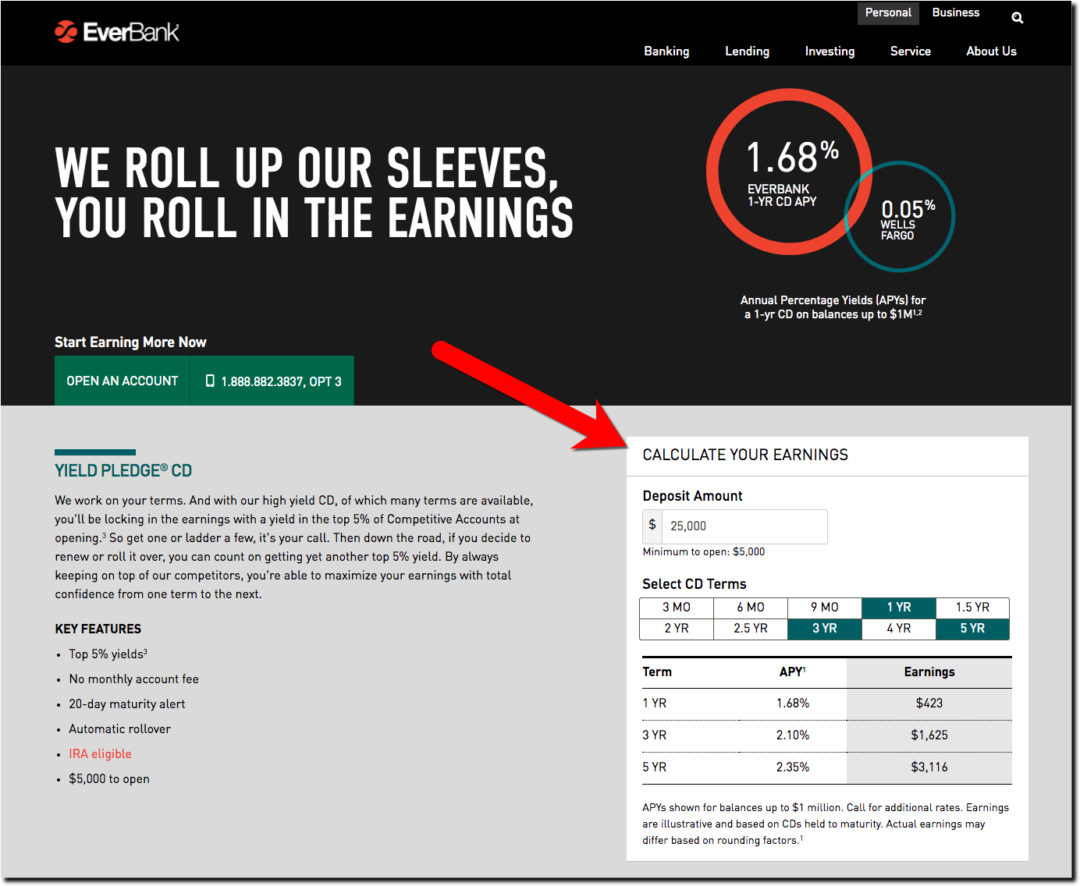The height and width of the screenshot is (886, 1080).
Task: Select the 6 MO CD term
Action: click(750, 607)
